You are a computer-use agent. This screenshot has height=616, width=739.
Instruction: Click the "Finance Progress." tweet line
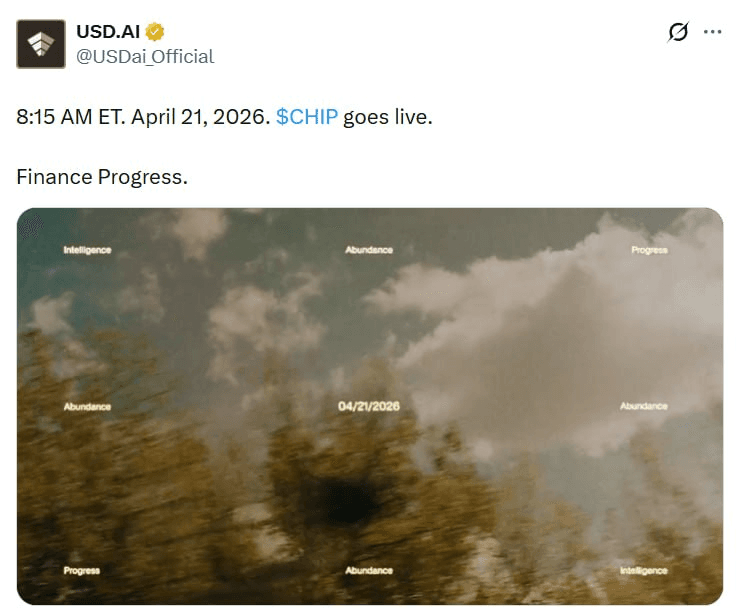coord(102,177)
